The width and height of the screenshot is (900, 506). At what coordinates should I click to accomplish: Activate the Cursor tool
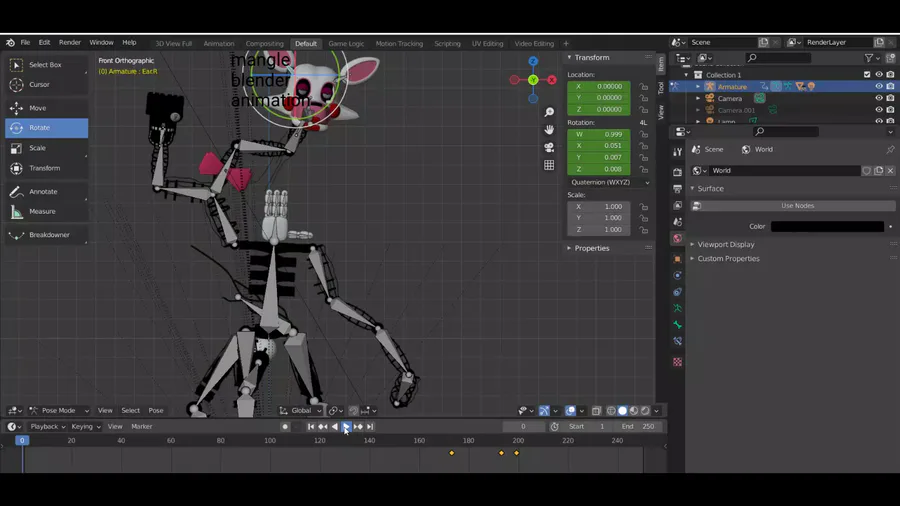click(46, 84)
